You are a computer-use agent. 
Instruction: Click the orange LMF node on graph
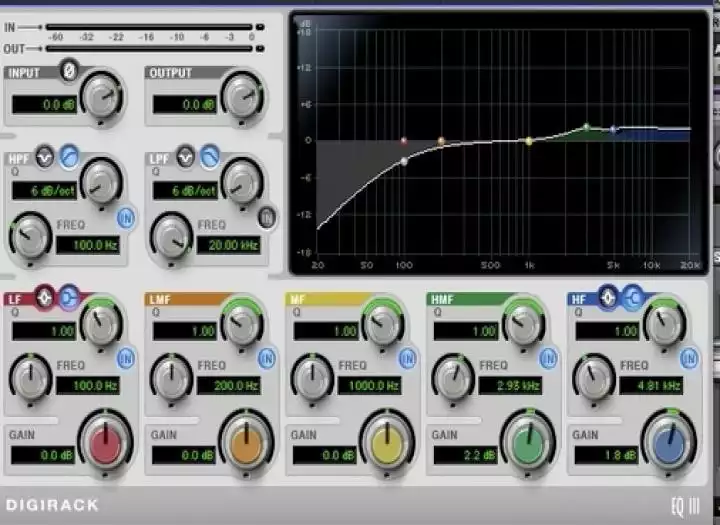point(441,141)
